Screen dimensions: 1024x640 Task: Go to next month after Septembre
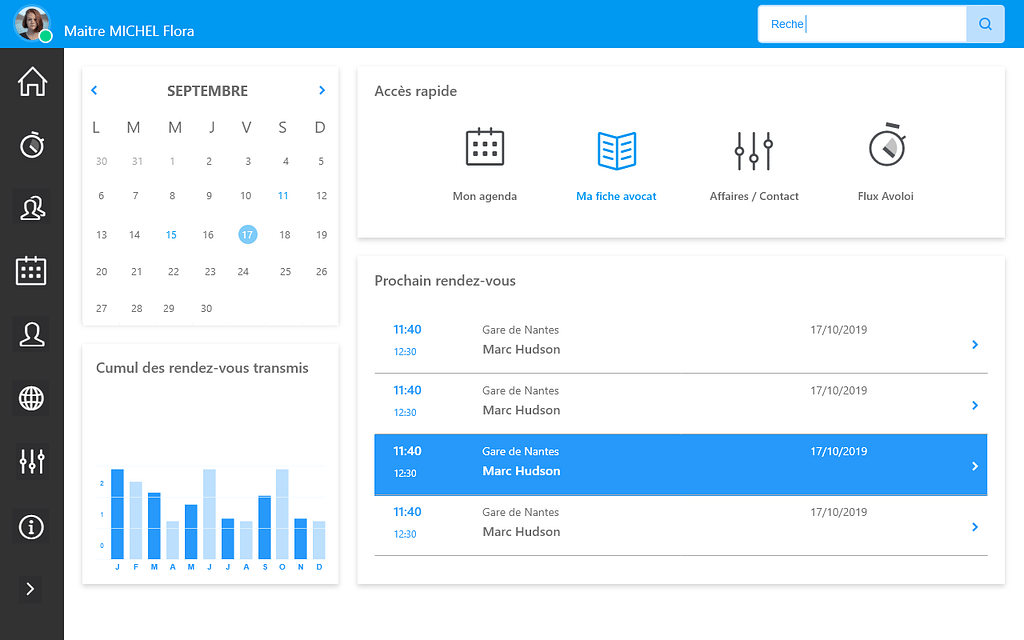tap(321, 91)
